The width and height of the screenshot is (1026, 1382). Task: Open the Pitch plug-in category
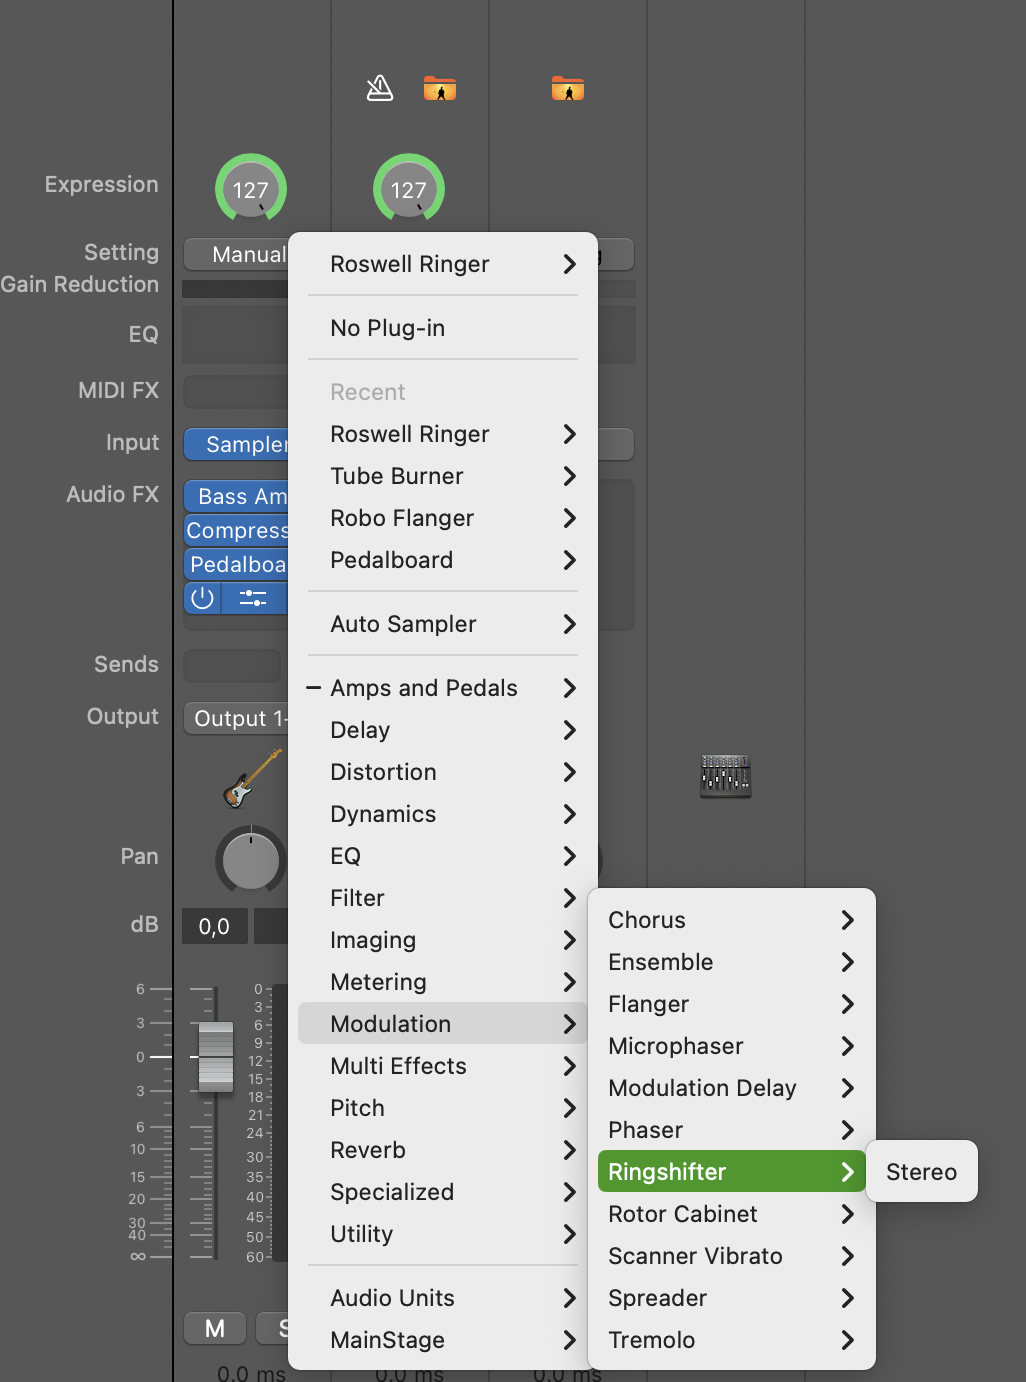443,1108
